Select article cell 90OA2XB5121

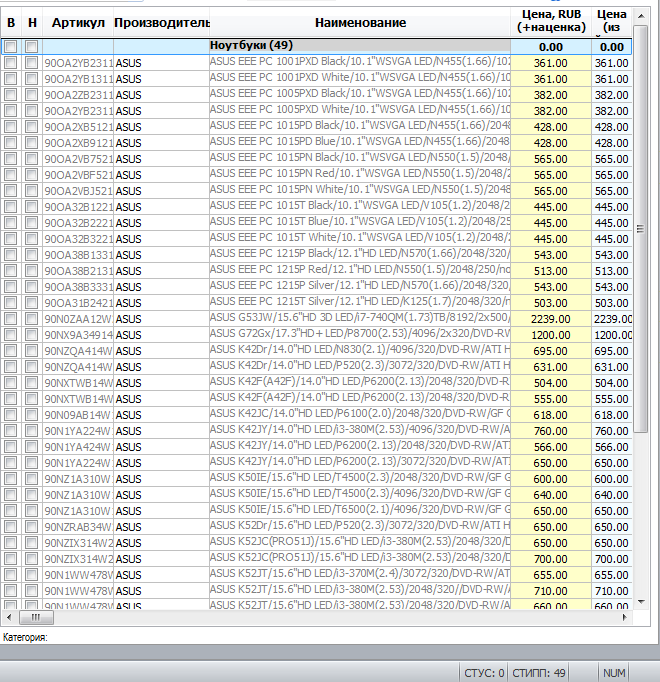click(x=78, y=127)
